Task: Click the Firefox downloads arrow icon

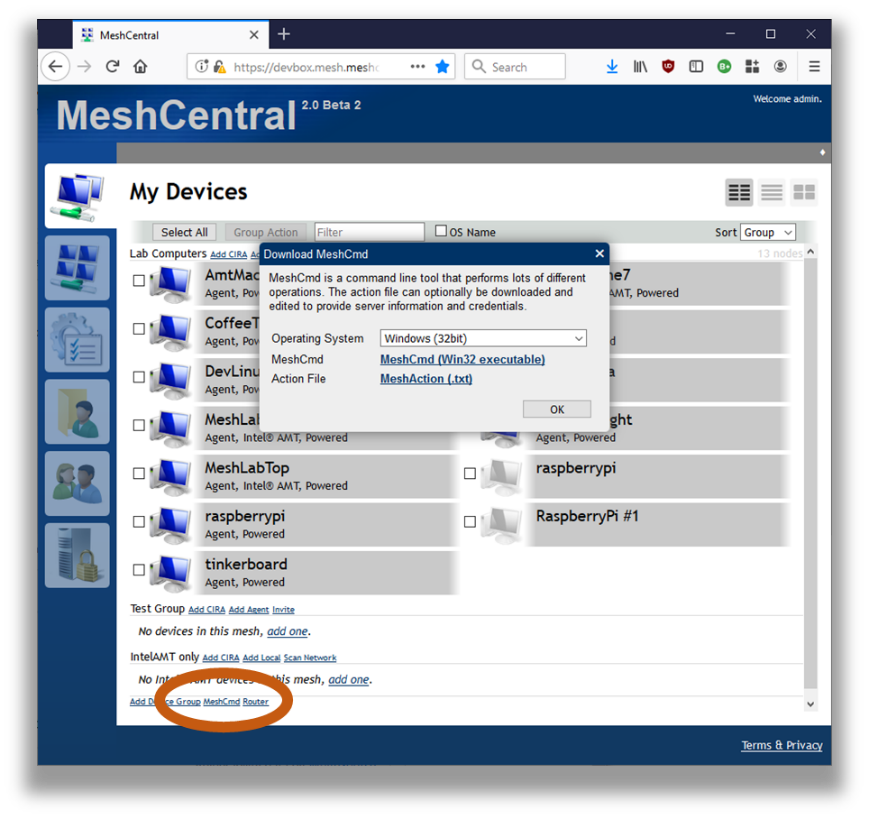Action: point(612,67)
